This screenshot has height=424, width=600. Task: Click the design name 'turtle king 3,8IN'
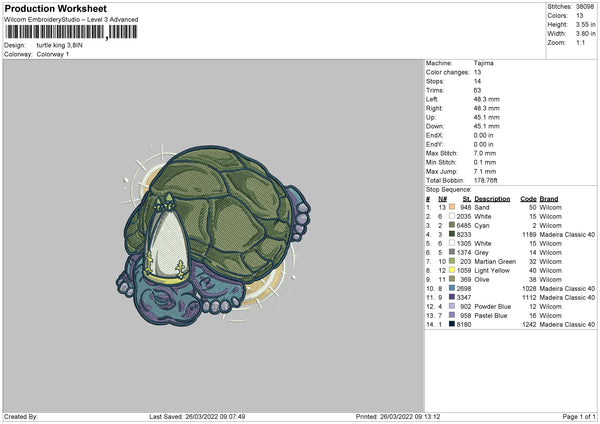tap(59, 45)
